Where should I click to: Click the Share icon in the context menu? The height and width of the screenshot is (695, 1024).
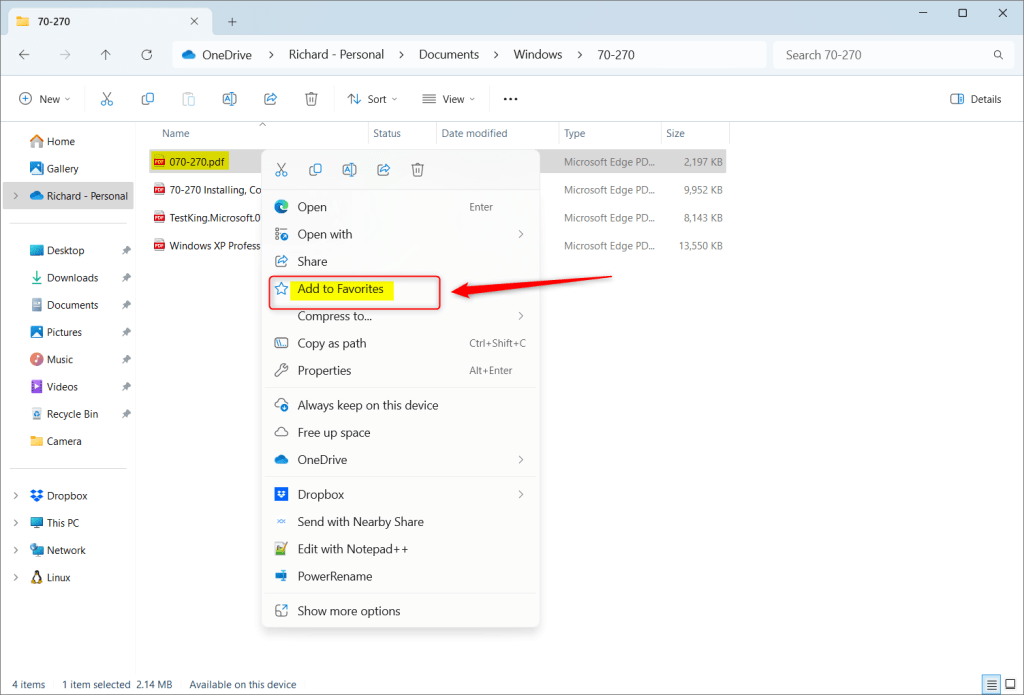point(383,169)
